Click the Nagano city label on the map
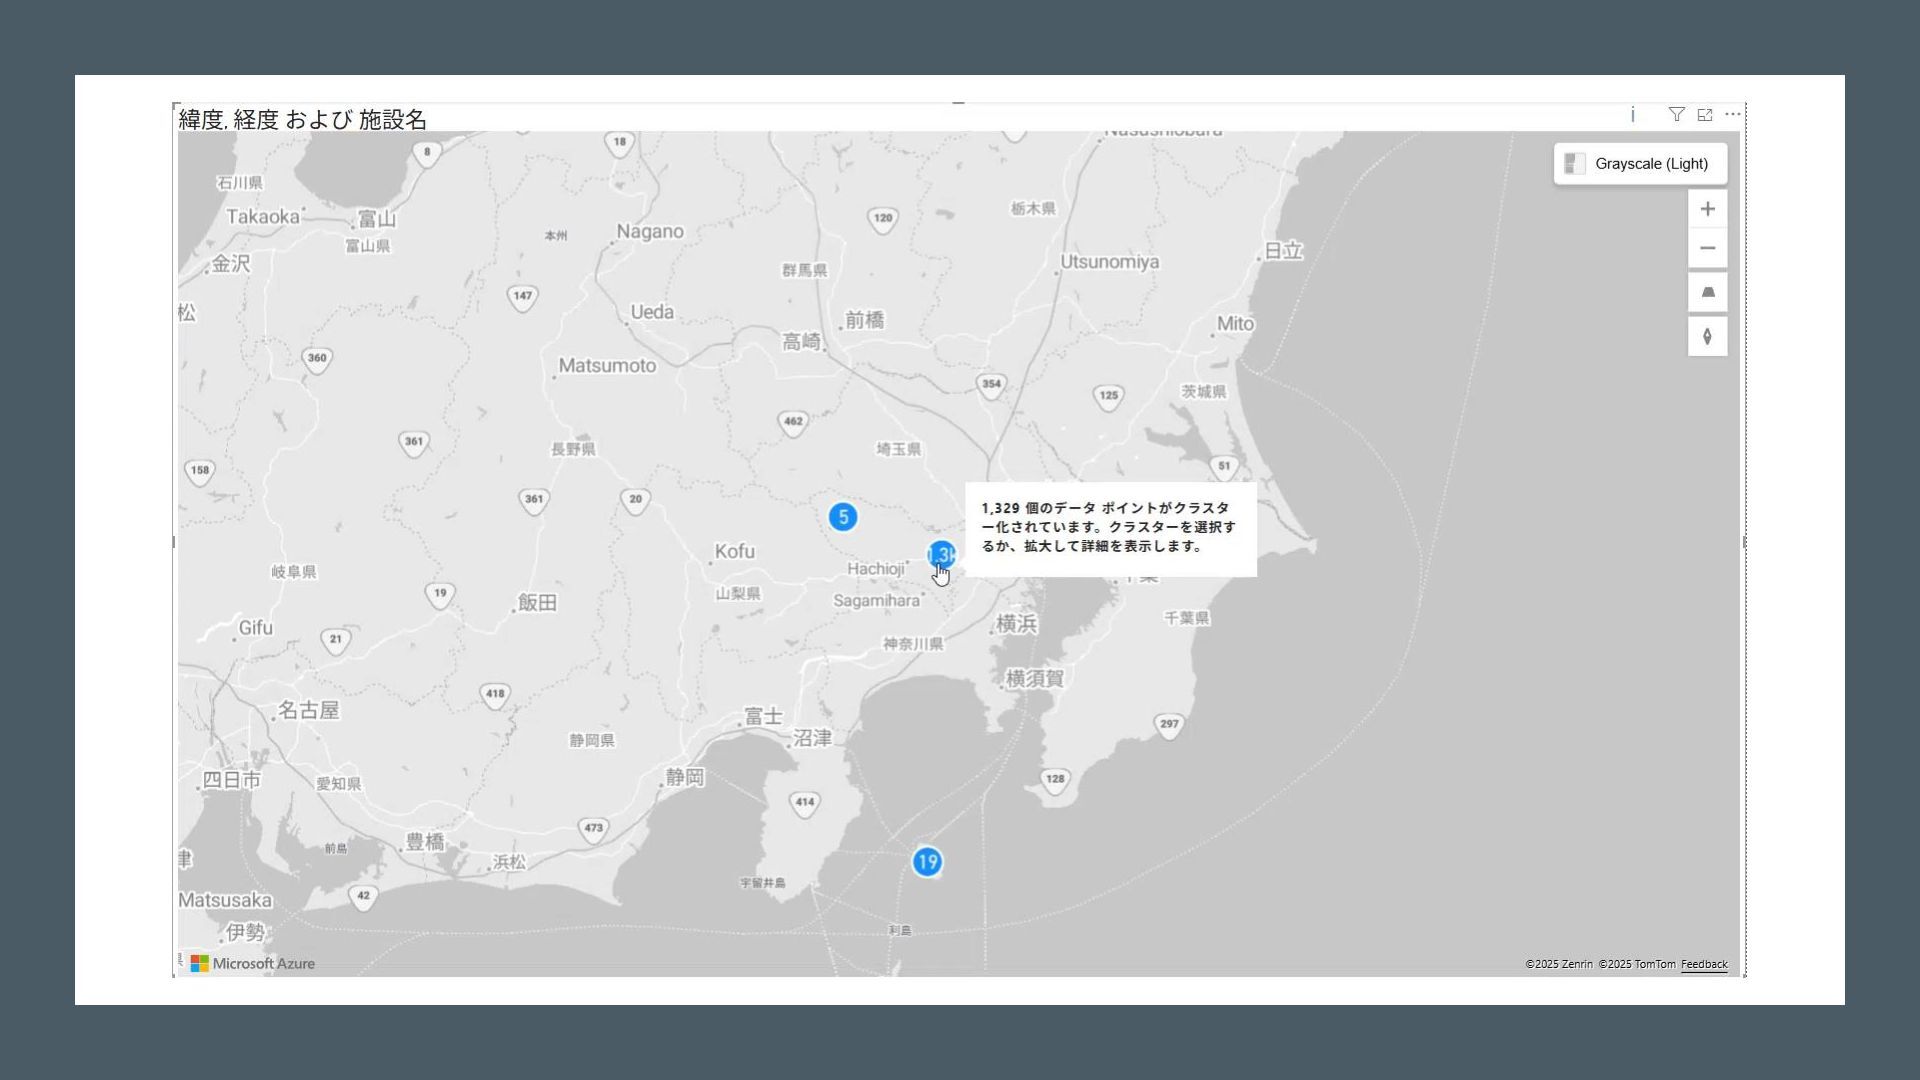The width and height of the screenshot is (1920, 1080). (650, 232)
